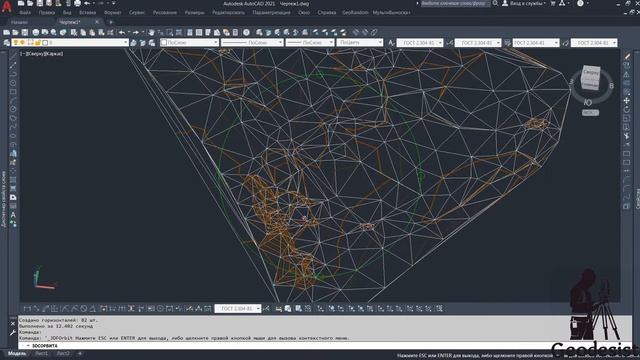640x360 pixels.
Task: Click the help question-mark icon in standard toolbar
Action: [x=246, y=32]
